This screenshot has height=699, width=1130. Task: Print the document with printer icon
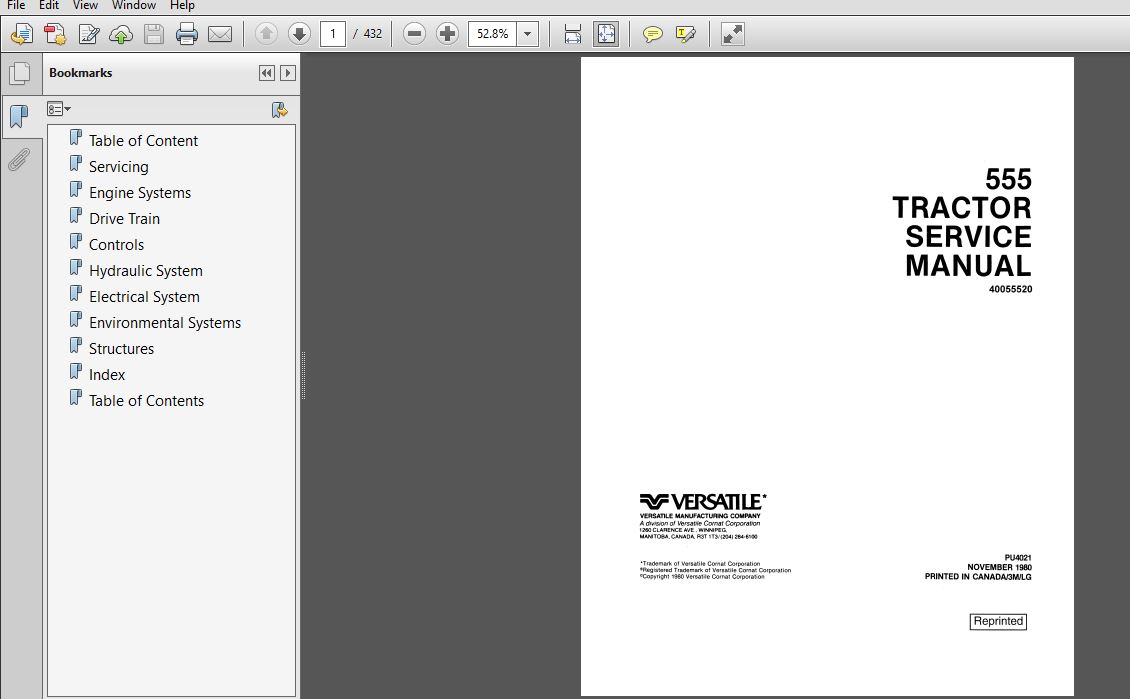pos(187,34)
